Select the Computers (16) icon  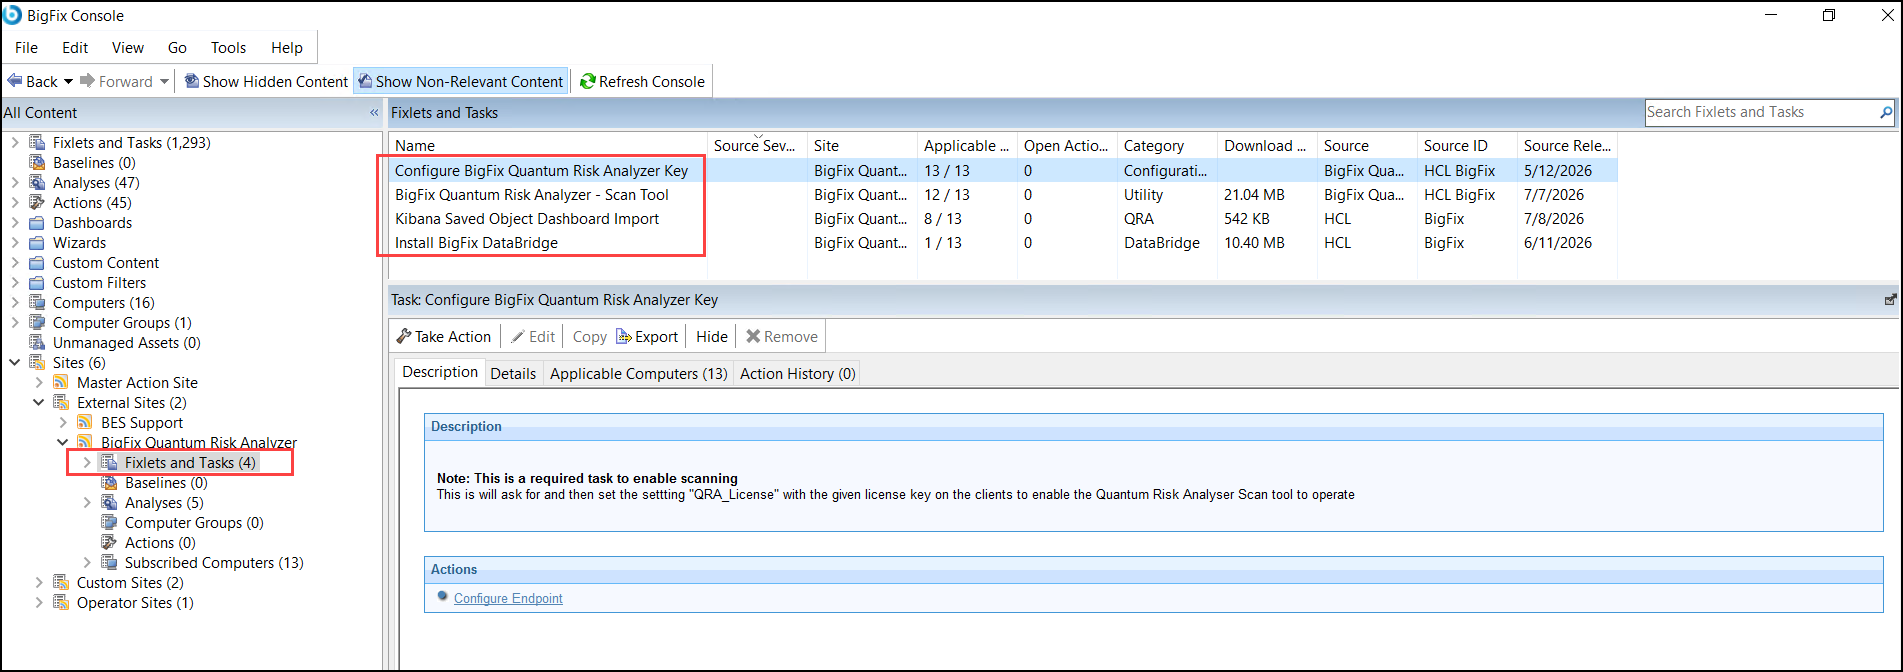(37, 302)
